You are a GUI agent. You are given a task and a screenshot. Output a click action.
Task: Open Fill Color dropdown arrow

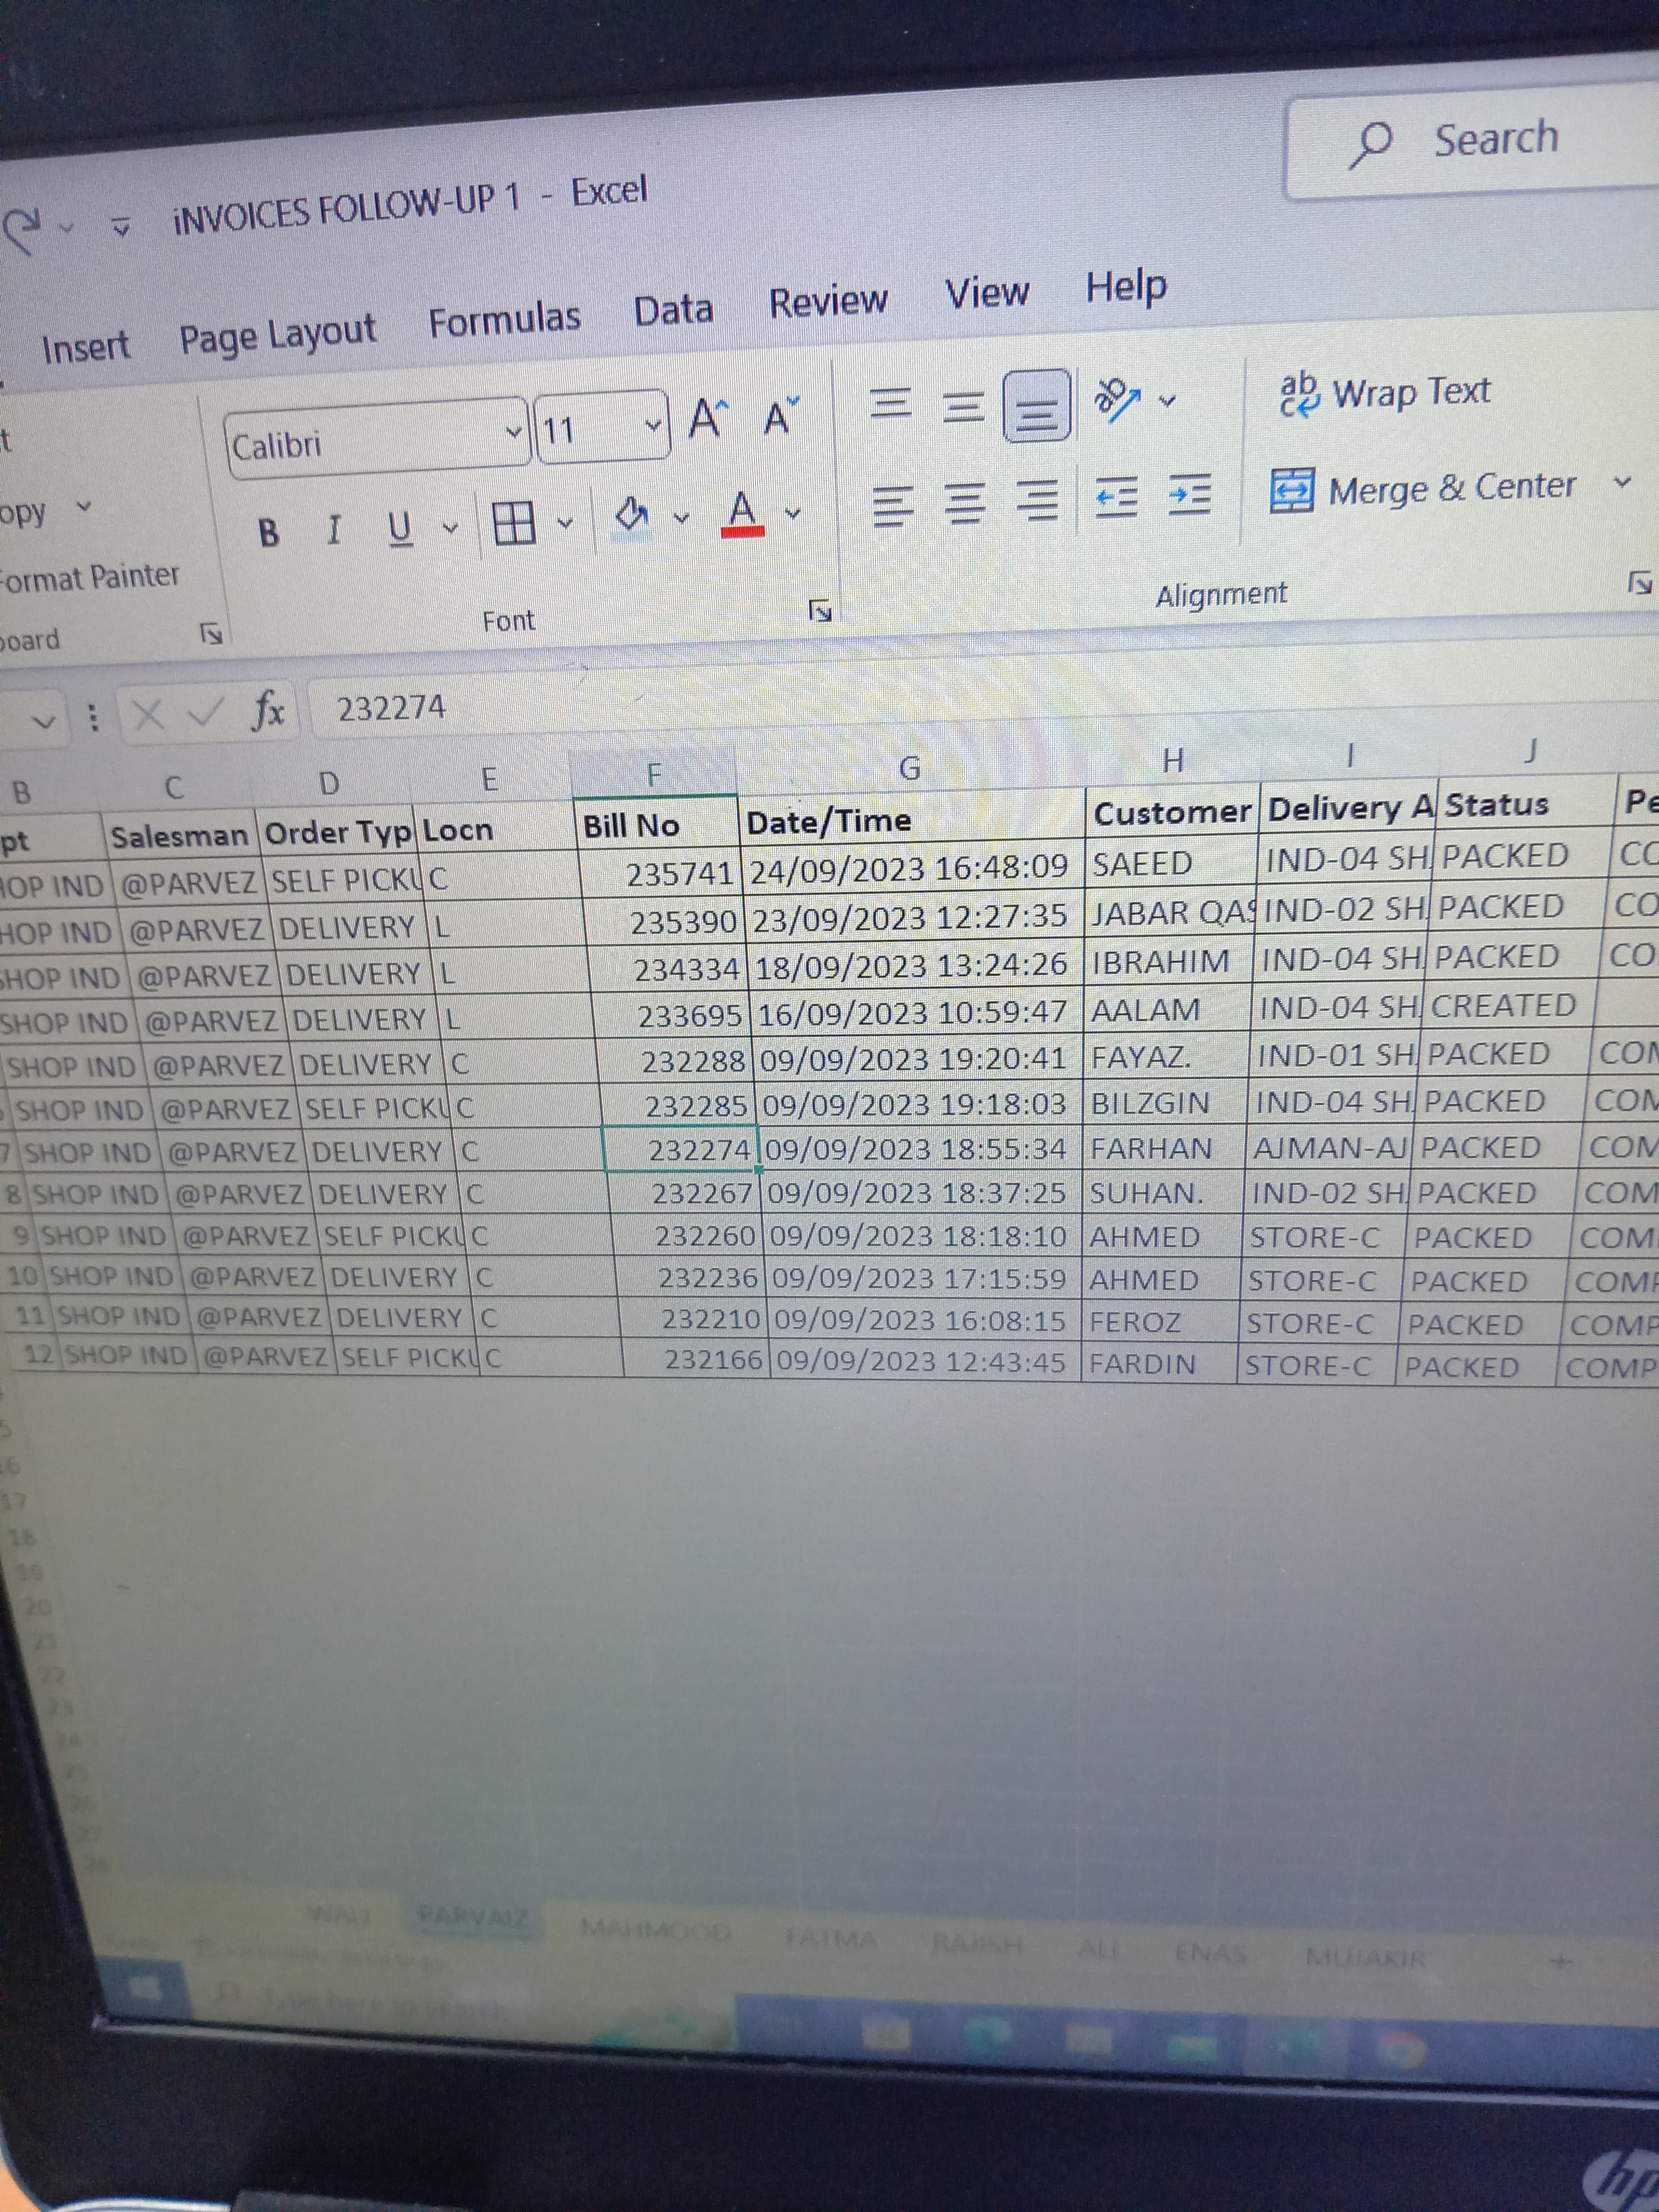click(x=681, y=517)
